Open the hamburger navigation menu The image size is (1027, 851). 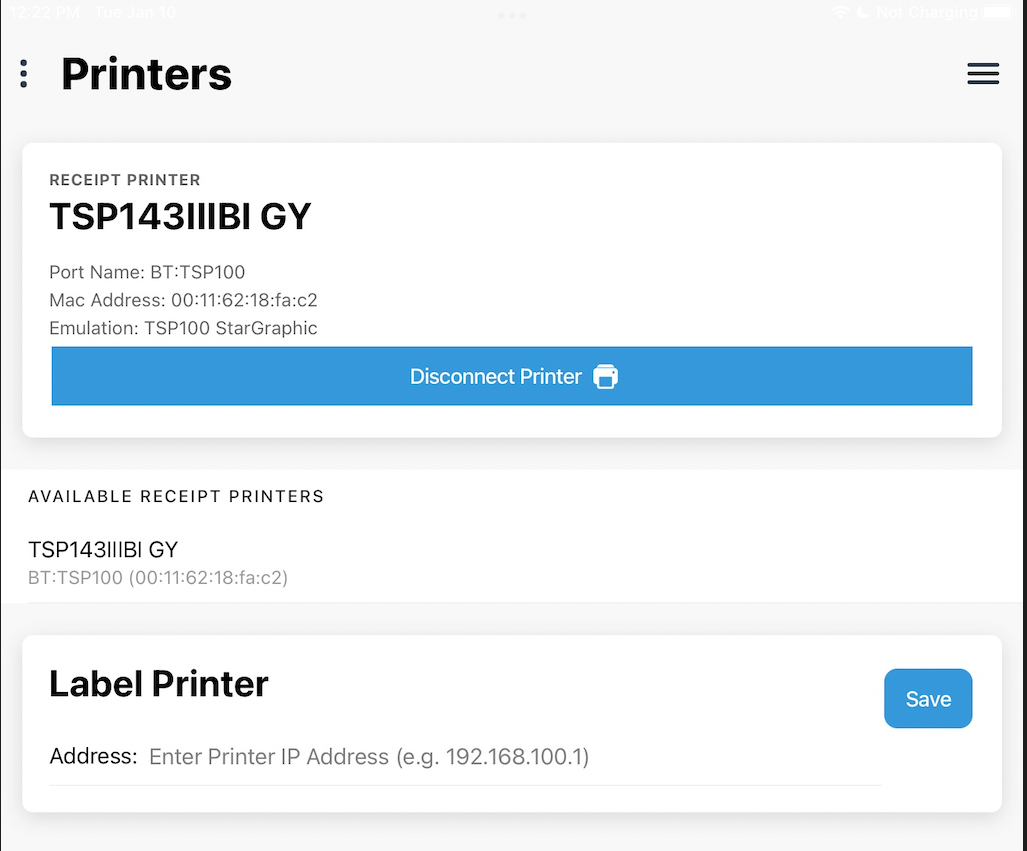coord(983,74)
